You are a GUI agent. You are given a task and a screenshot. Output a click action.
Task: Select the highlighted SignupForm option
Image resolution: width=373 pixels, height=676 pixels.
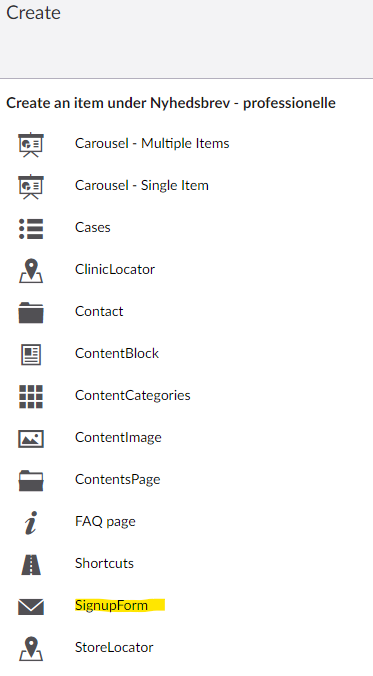pos(111,605)
